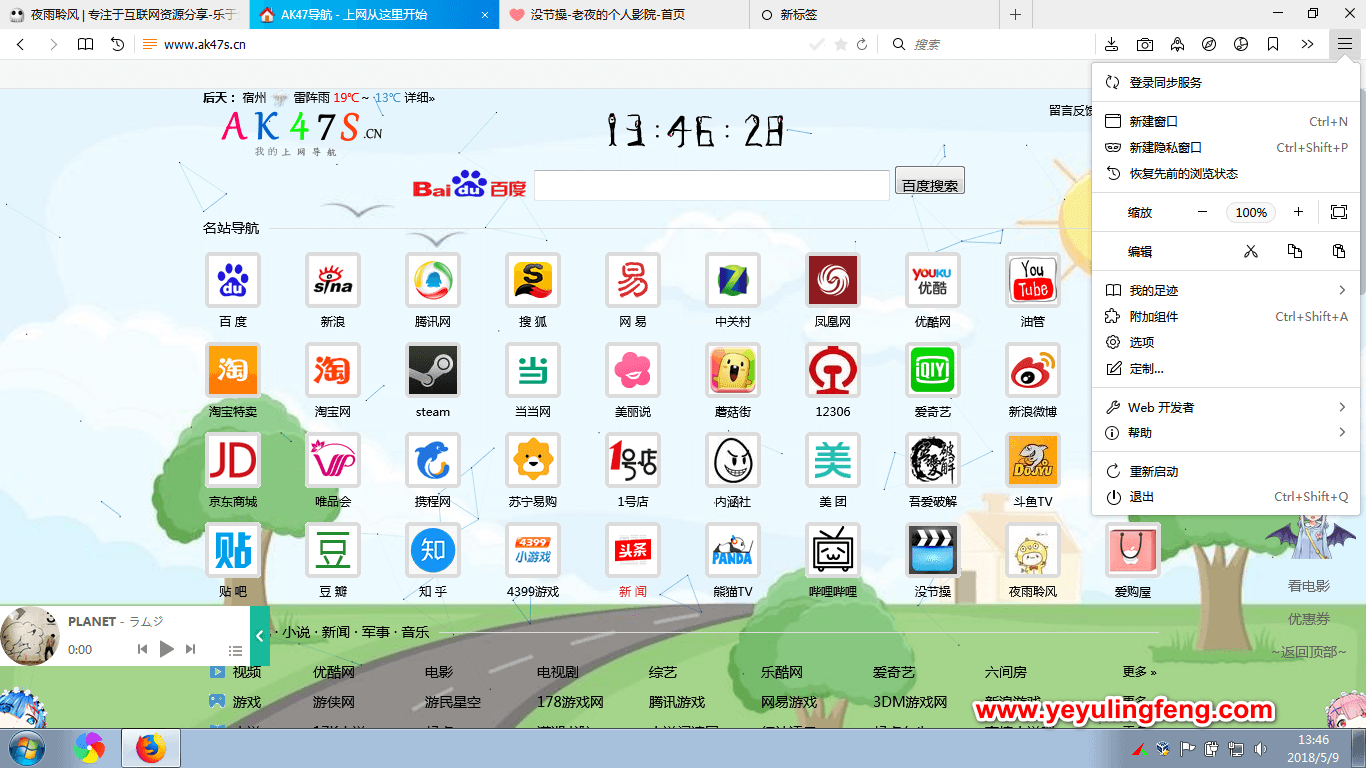The image size is (1366, 768).
Task: Decrease zoom with the minus button
Action: [x=1203, y=212]
